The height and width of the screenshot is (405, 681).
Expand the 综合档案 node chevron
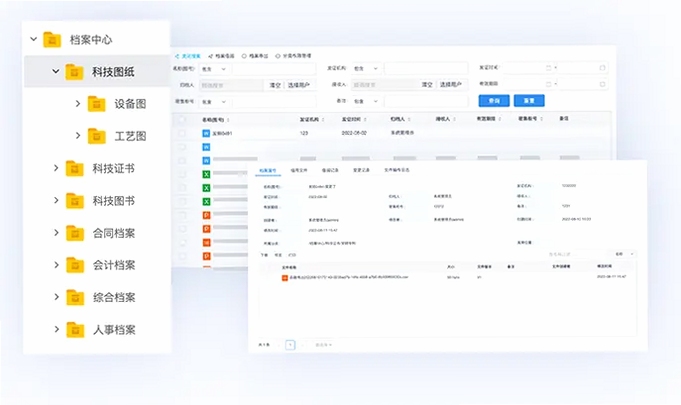pyautogui.click(x=56, y=296)
